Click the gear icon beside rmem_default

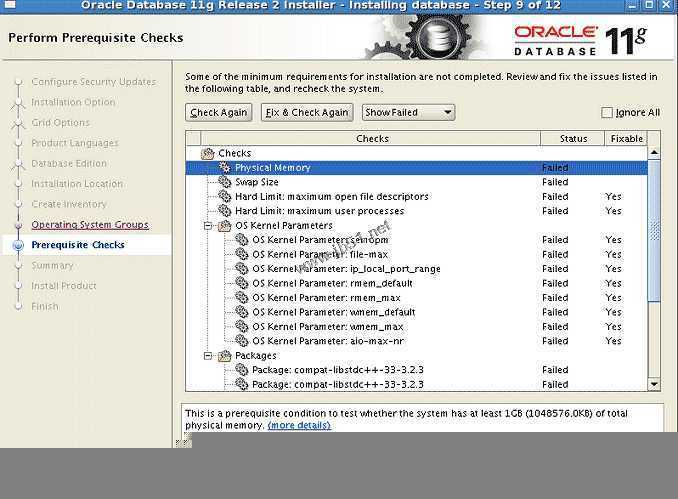(241, 283)
